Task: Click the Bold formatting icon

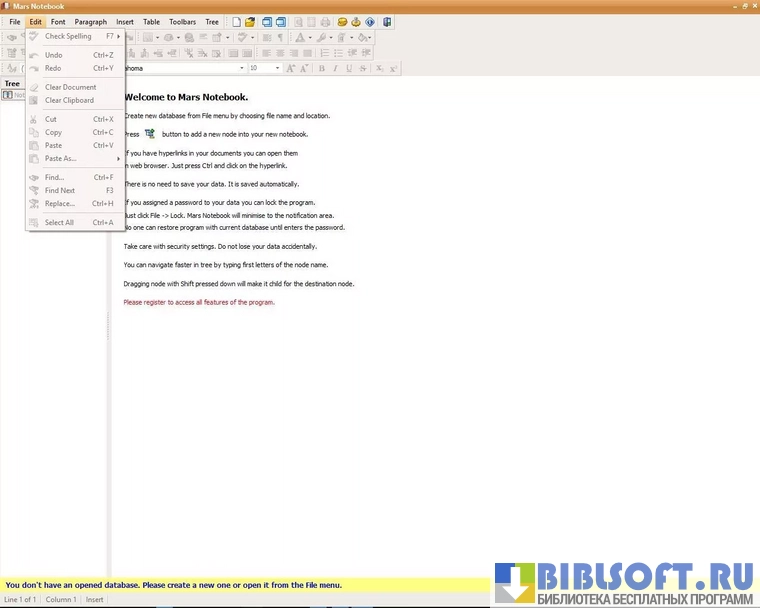Action: tap(320, 68)
